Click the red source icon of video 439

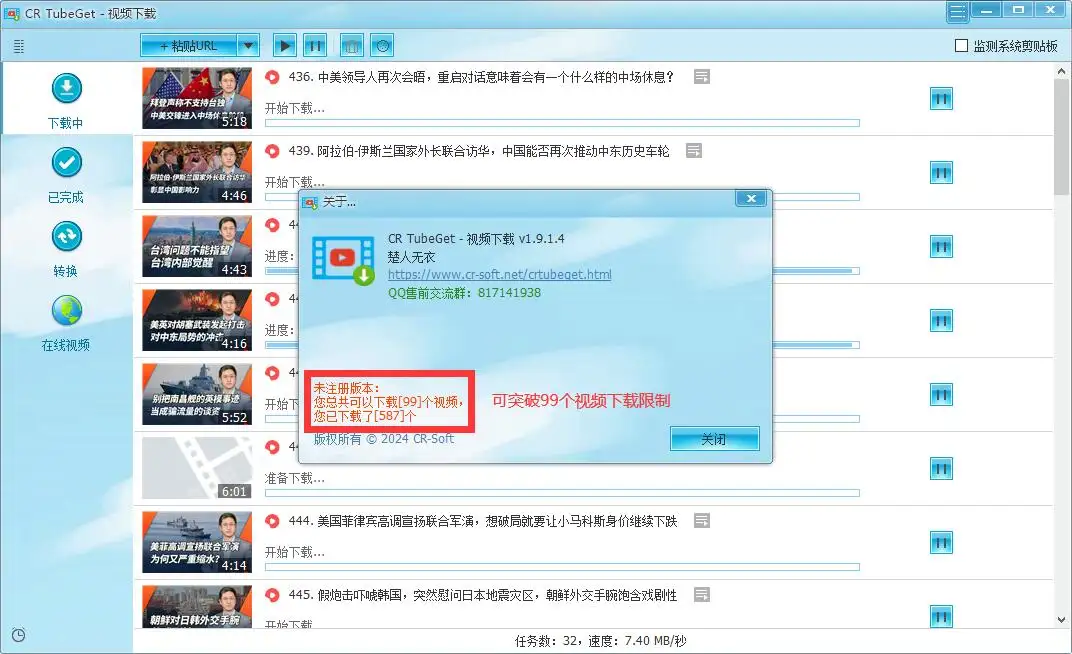point(272,150)
